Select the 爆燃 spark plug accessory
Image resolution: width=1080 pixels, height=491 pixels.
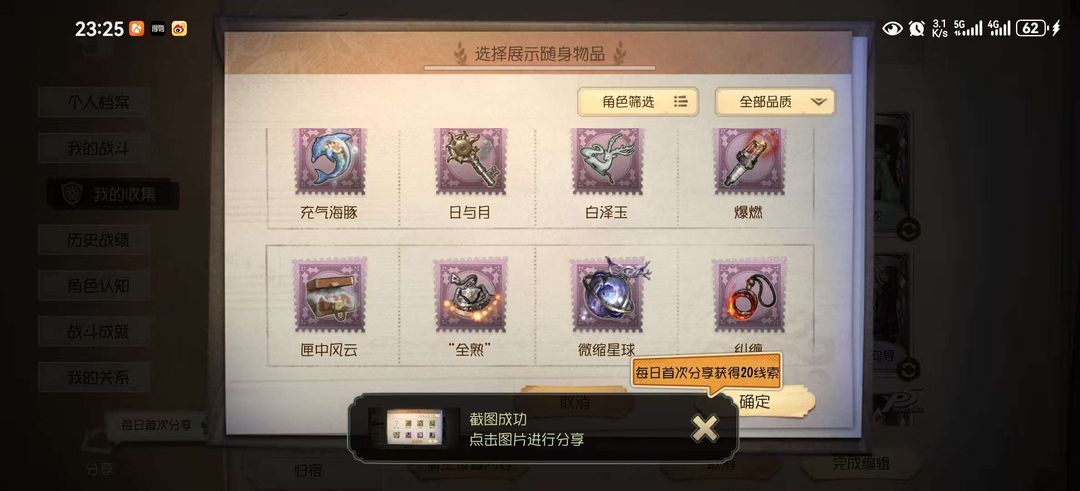point(749,161)
